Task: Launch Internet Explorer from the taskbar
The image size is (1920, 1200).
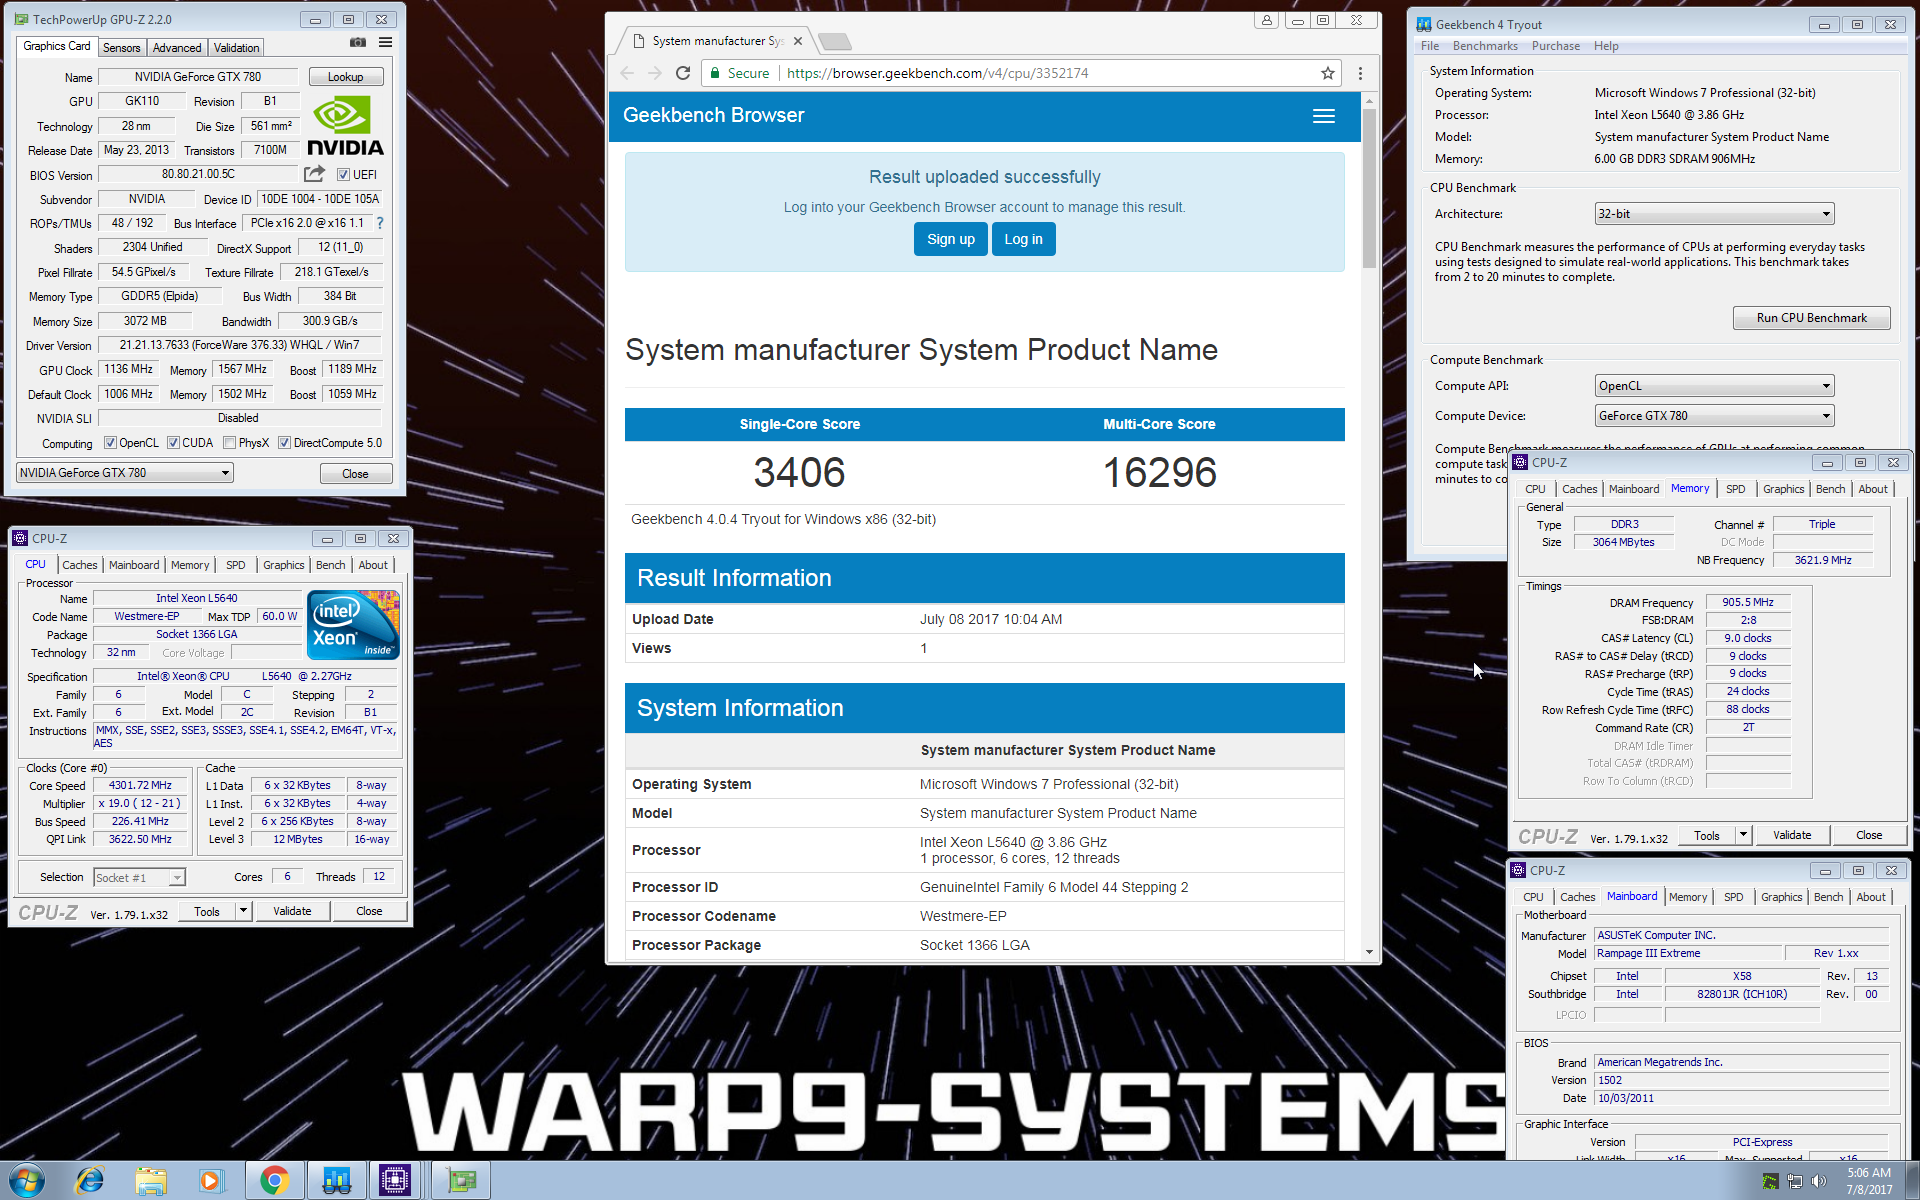Action: 90,1181
